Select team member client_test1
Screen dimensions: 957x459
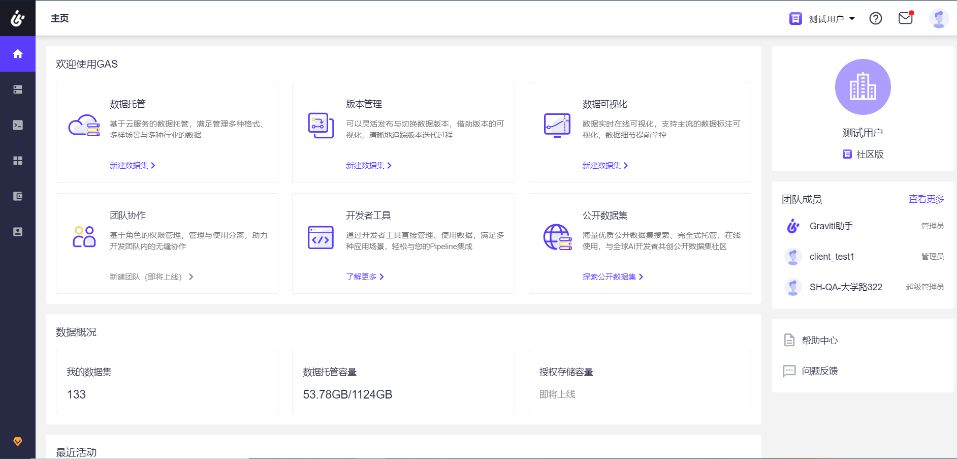[x=838, y=257]
